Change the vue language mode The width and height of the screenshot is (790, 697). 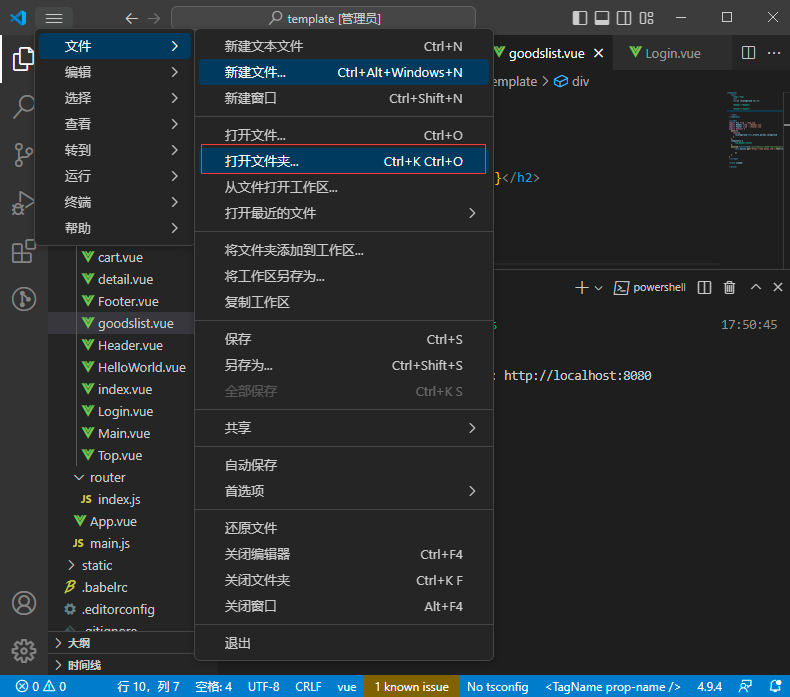[347, 686]
